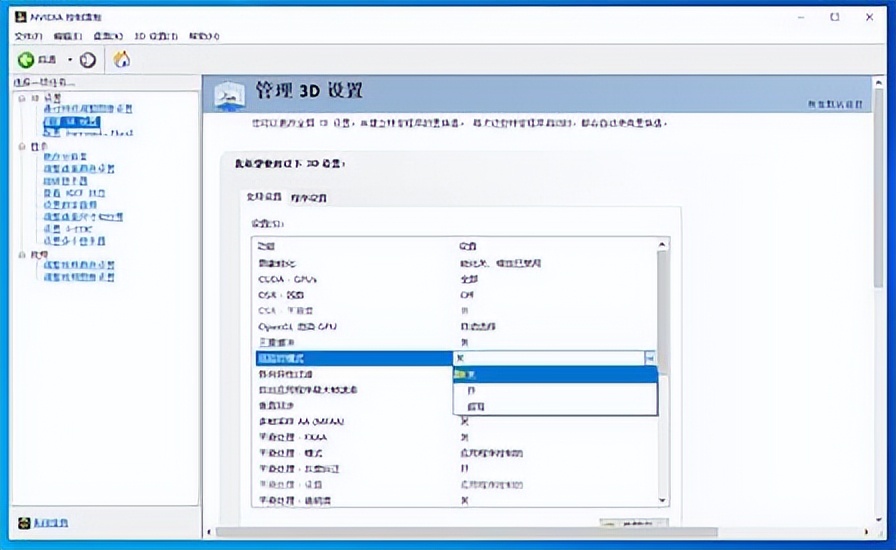Viewport: 896px width, 550px height.
Task: Switch to Global Settings tab
Action: (x=263, y=197)
